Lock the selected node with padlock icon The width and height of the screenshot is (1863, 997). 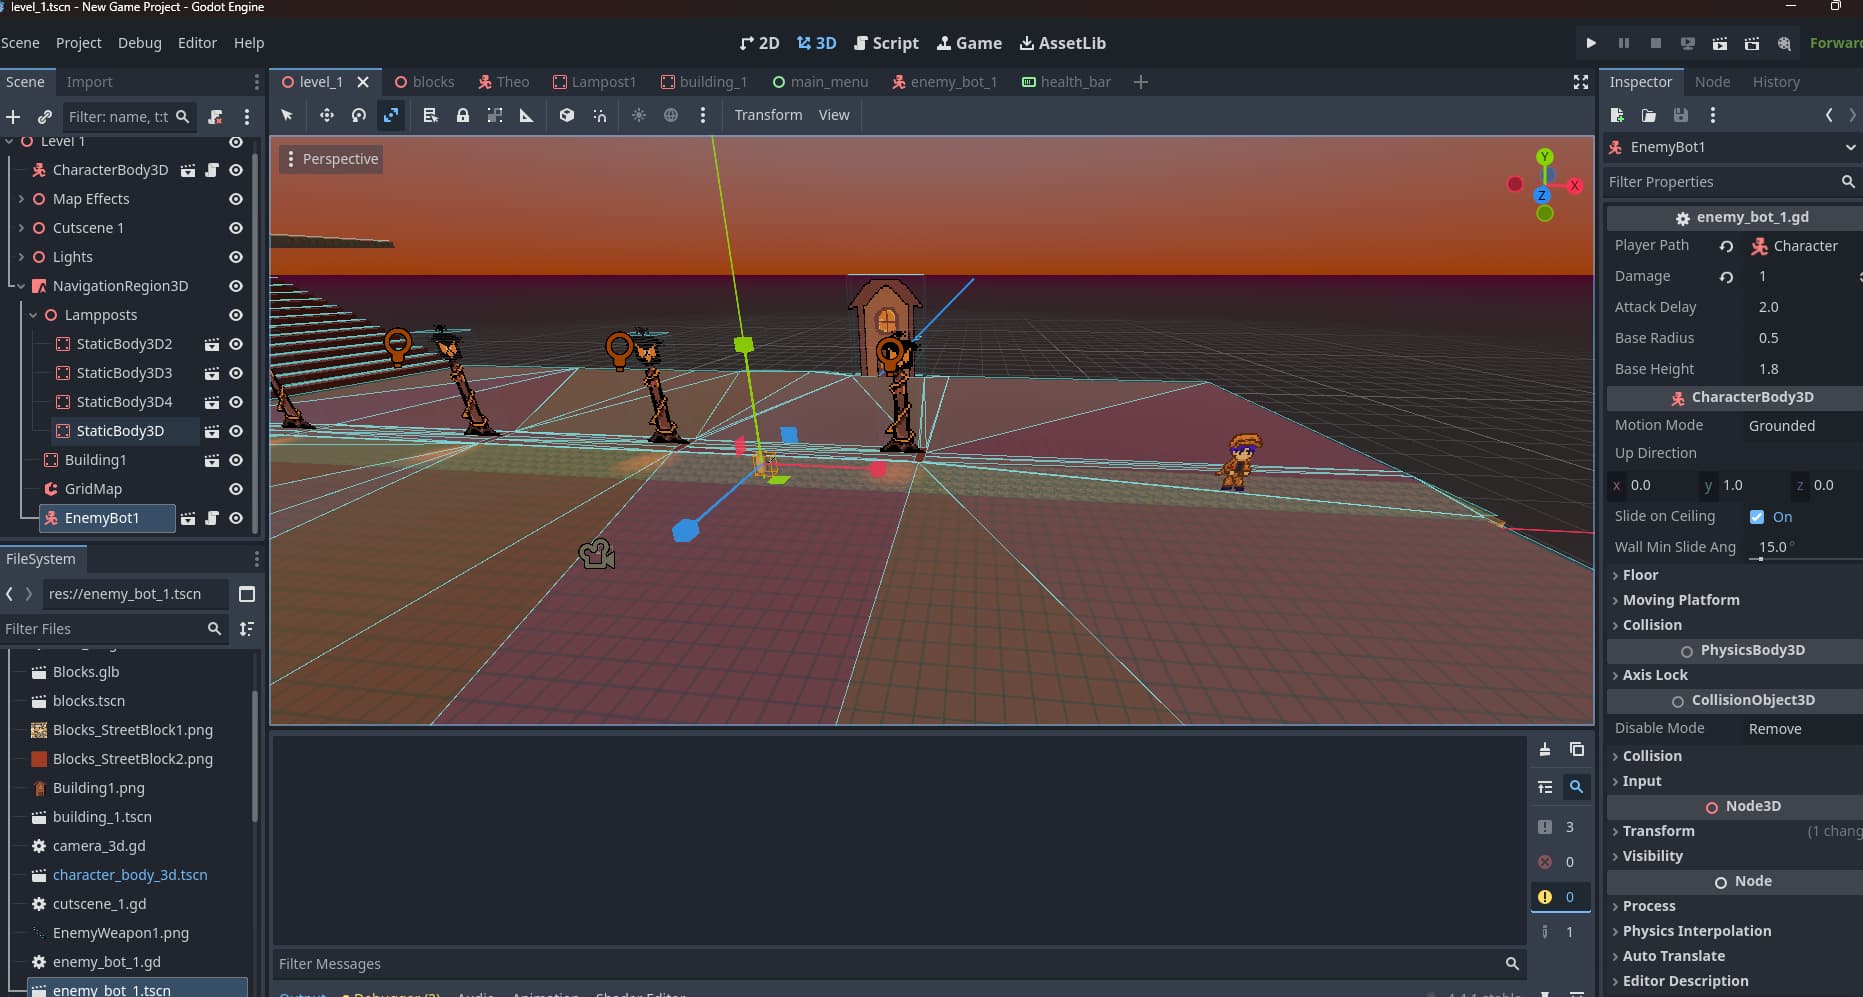(463, 115)
